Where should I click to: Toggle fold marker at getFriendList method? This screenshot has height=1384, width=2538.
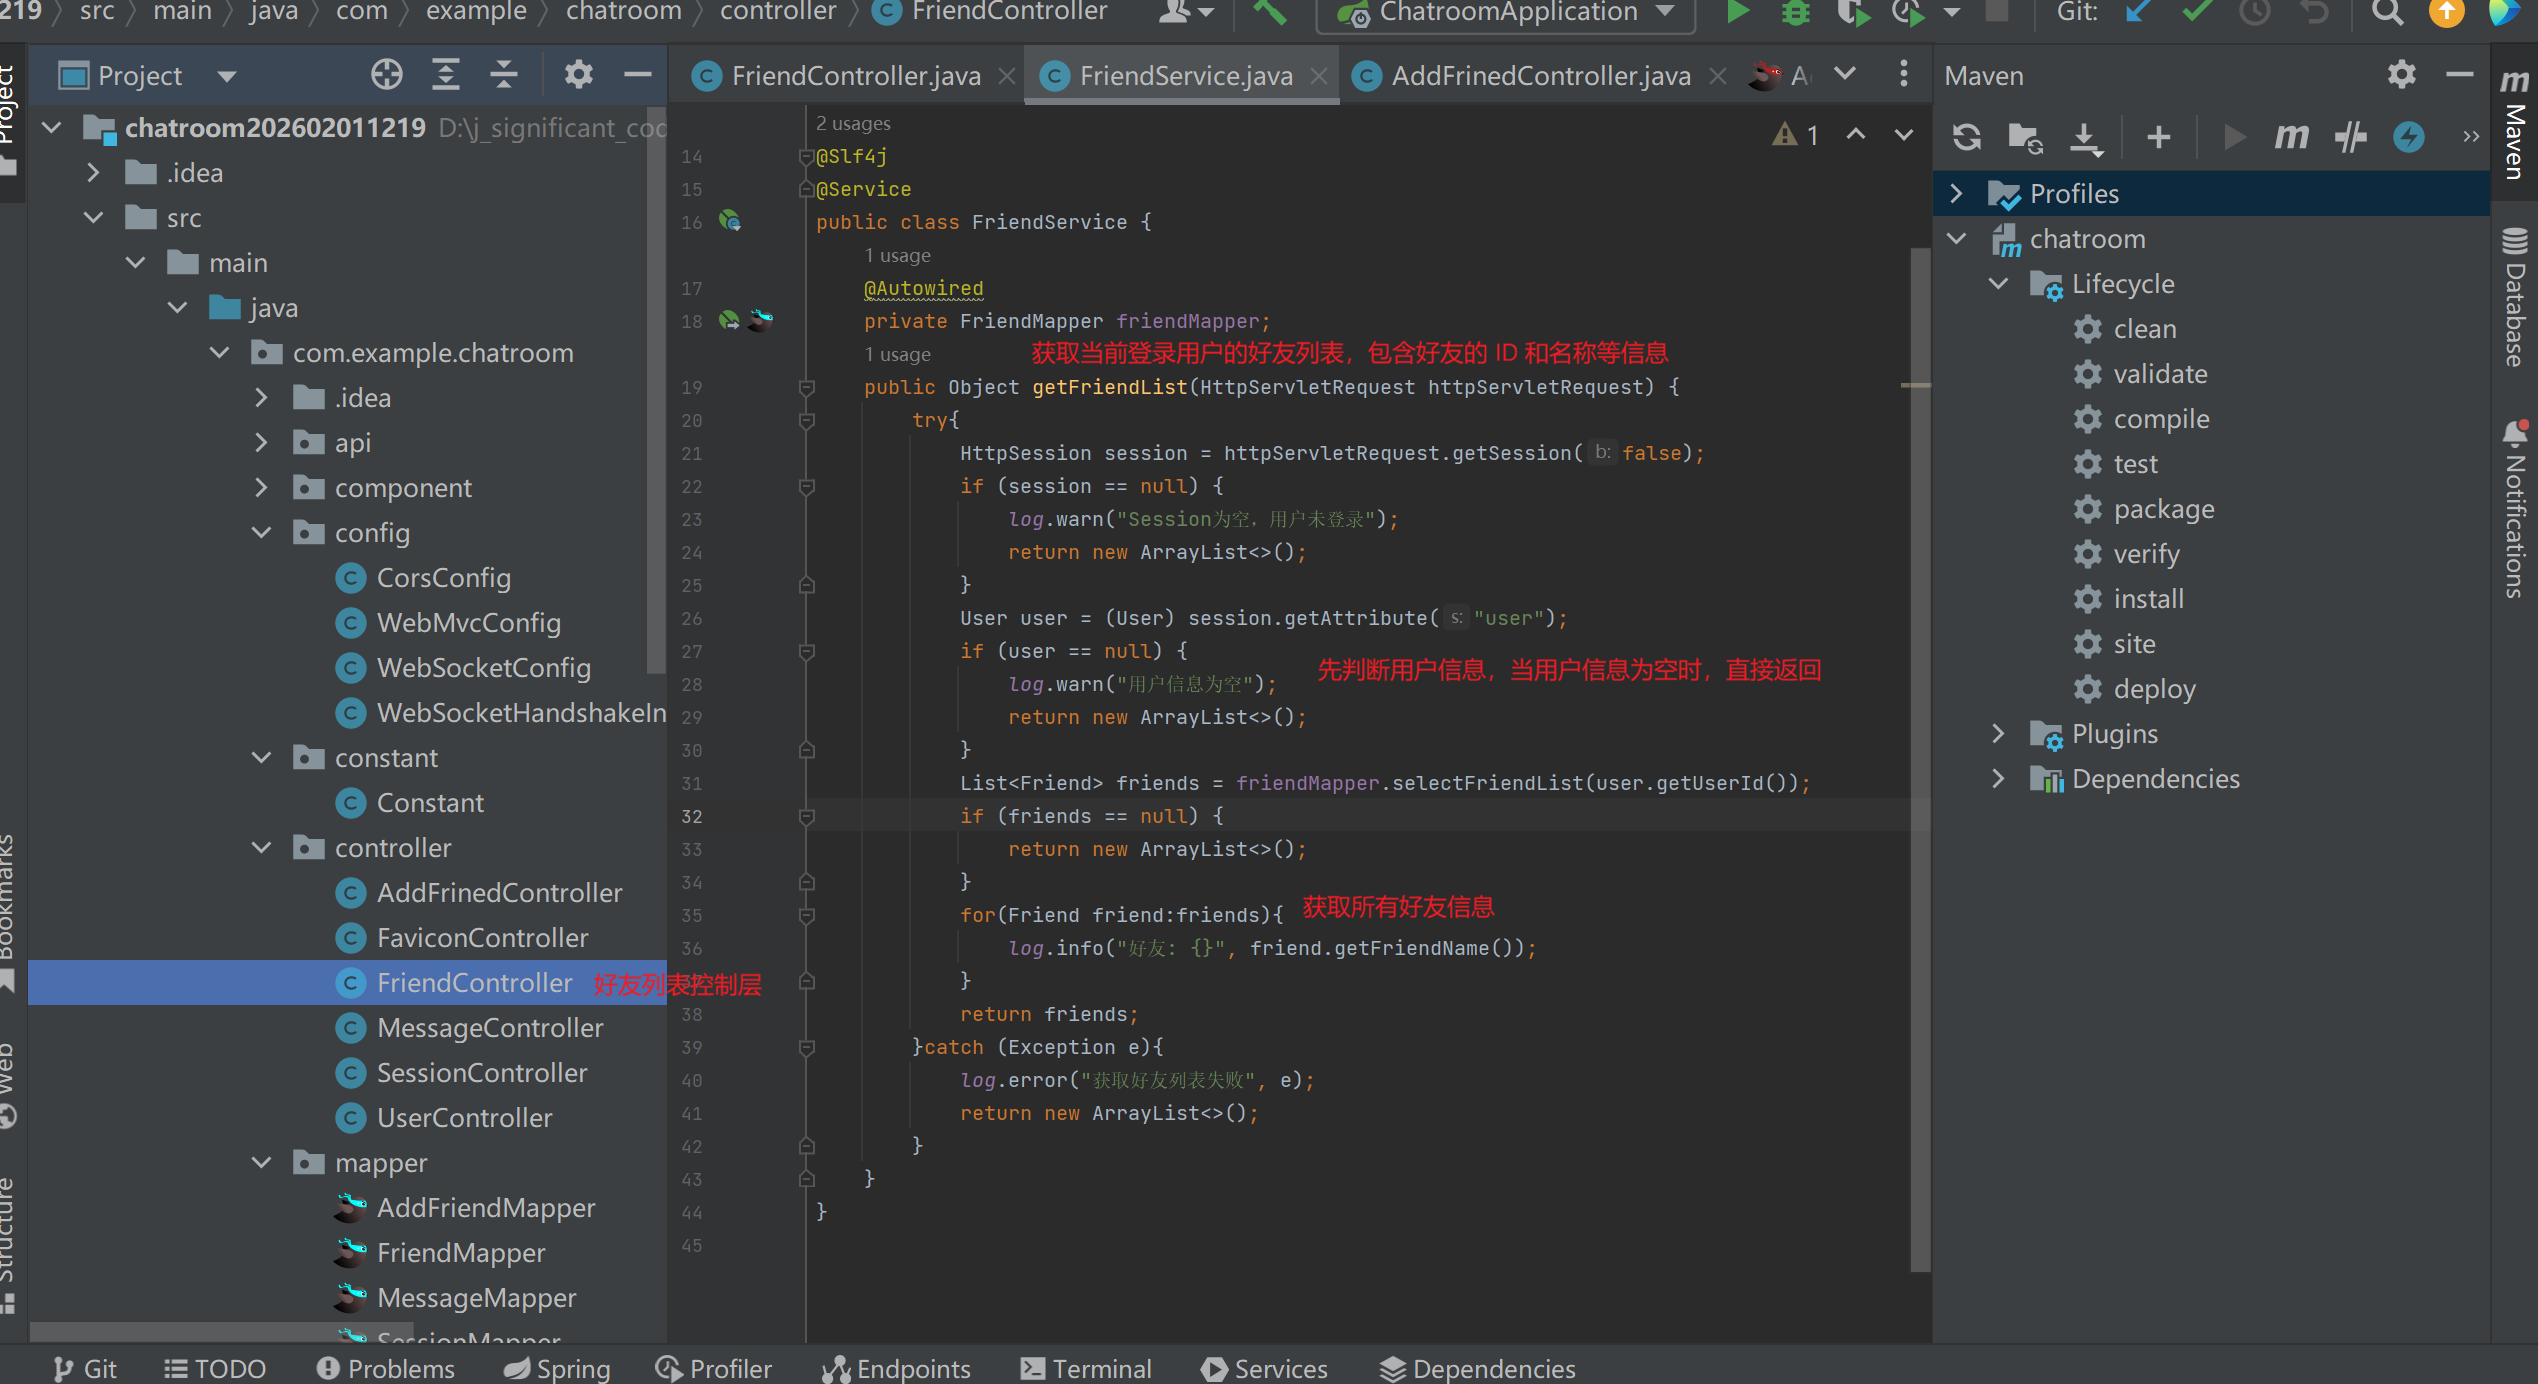click(x=807, y=387)
